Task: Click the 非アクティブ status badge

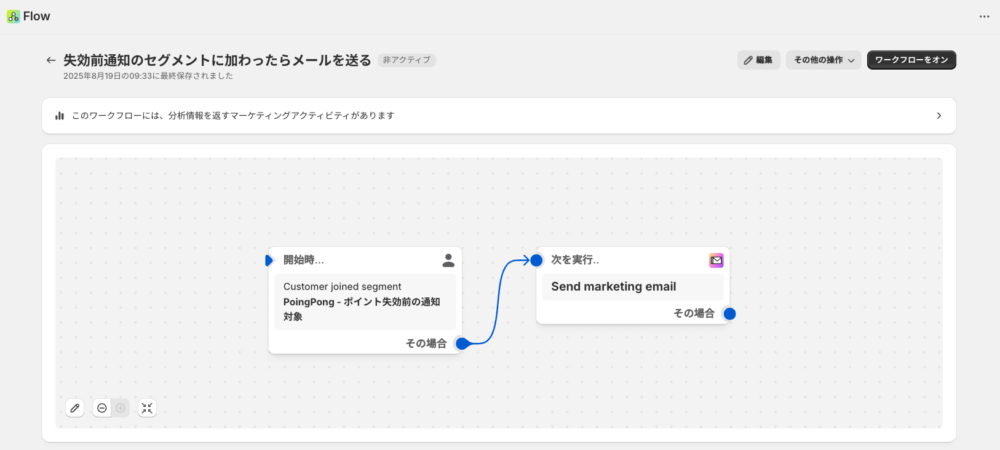Action: 407,60
